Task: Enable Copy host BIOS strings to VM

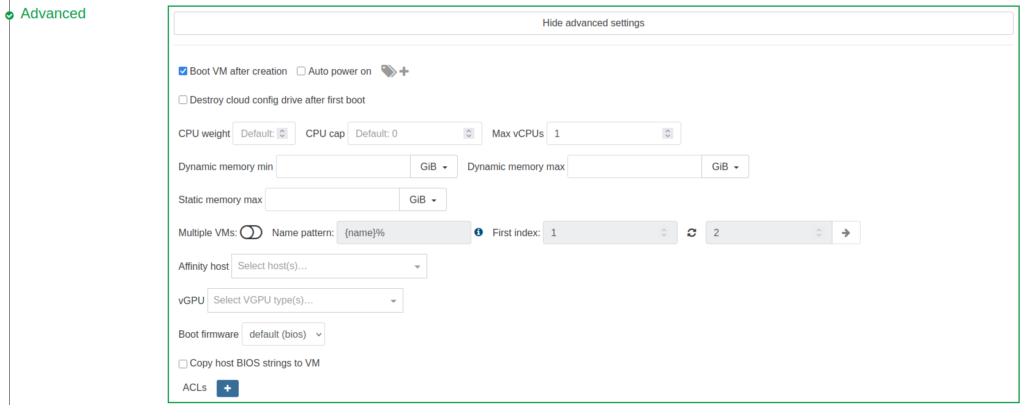Action: click(x=183, y=363)
